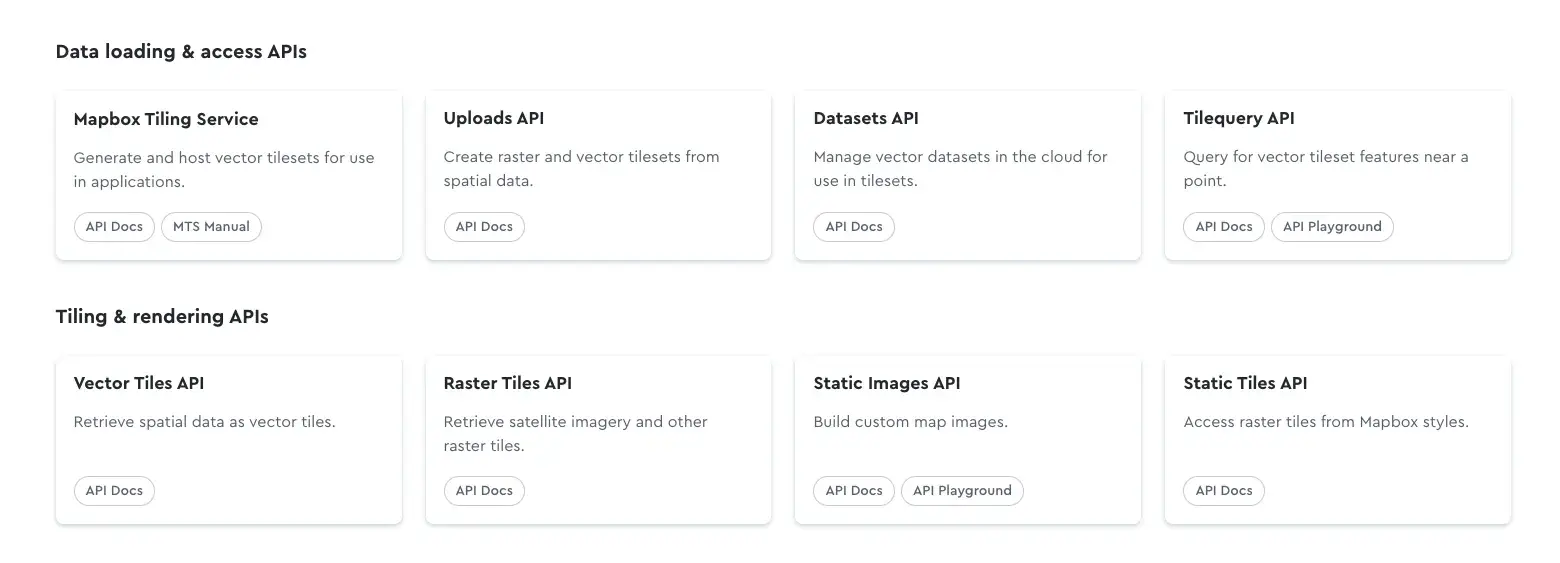1560x563 pixels.
Task: Click the Tilequery API card title
Action: (1239, 118)
